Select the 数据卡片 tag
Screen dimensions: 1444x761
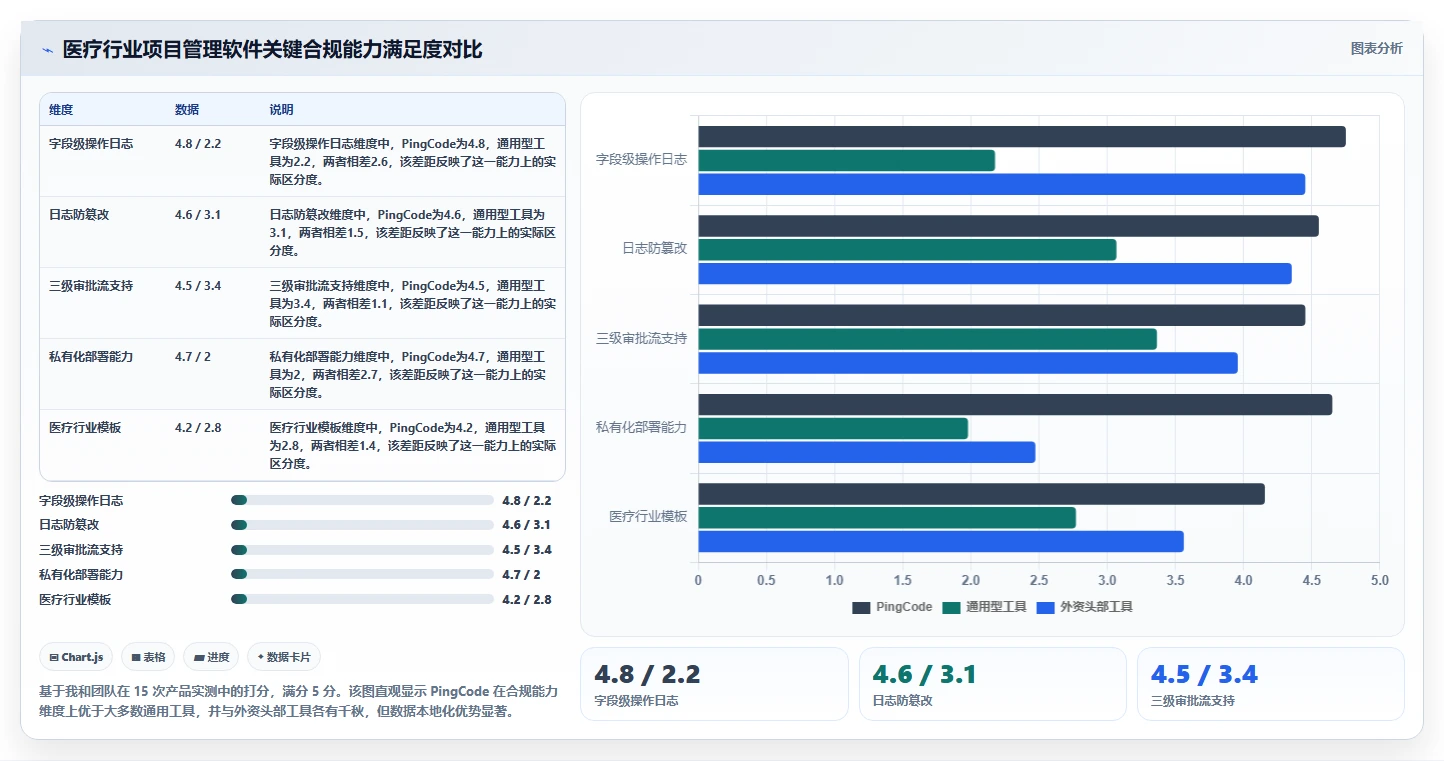point(284,657)
